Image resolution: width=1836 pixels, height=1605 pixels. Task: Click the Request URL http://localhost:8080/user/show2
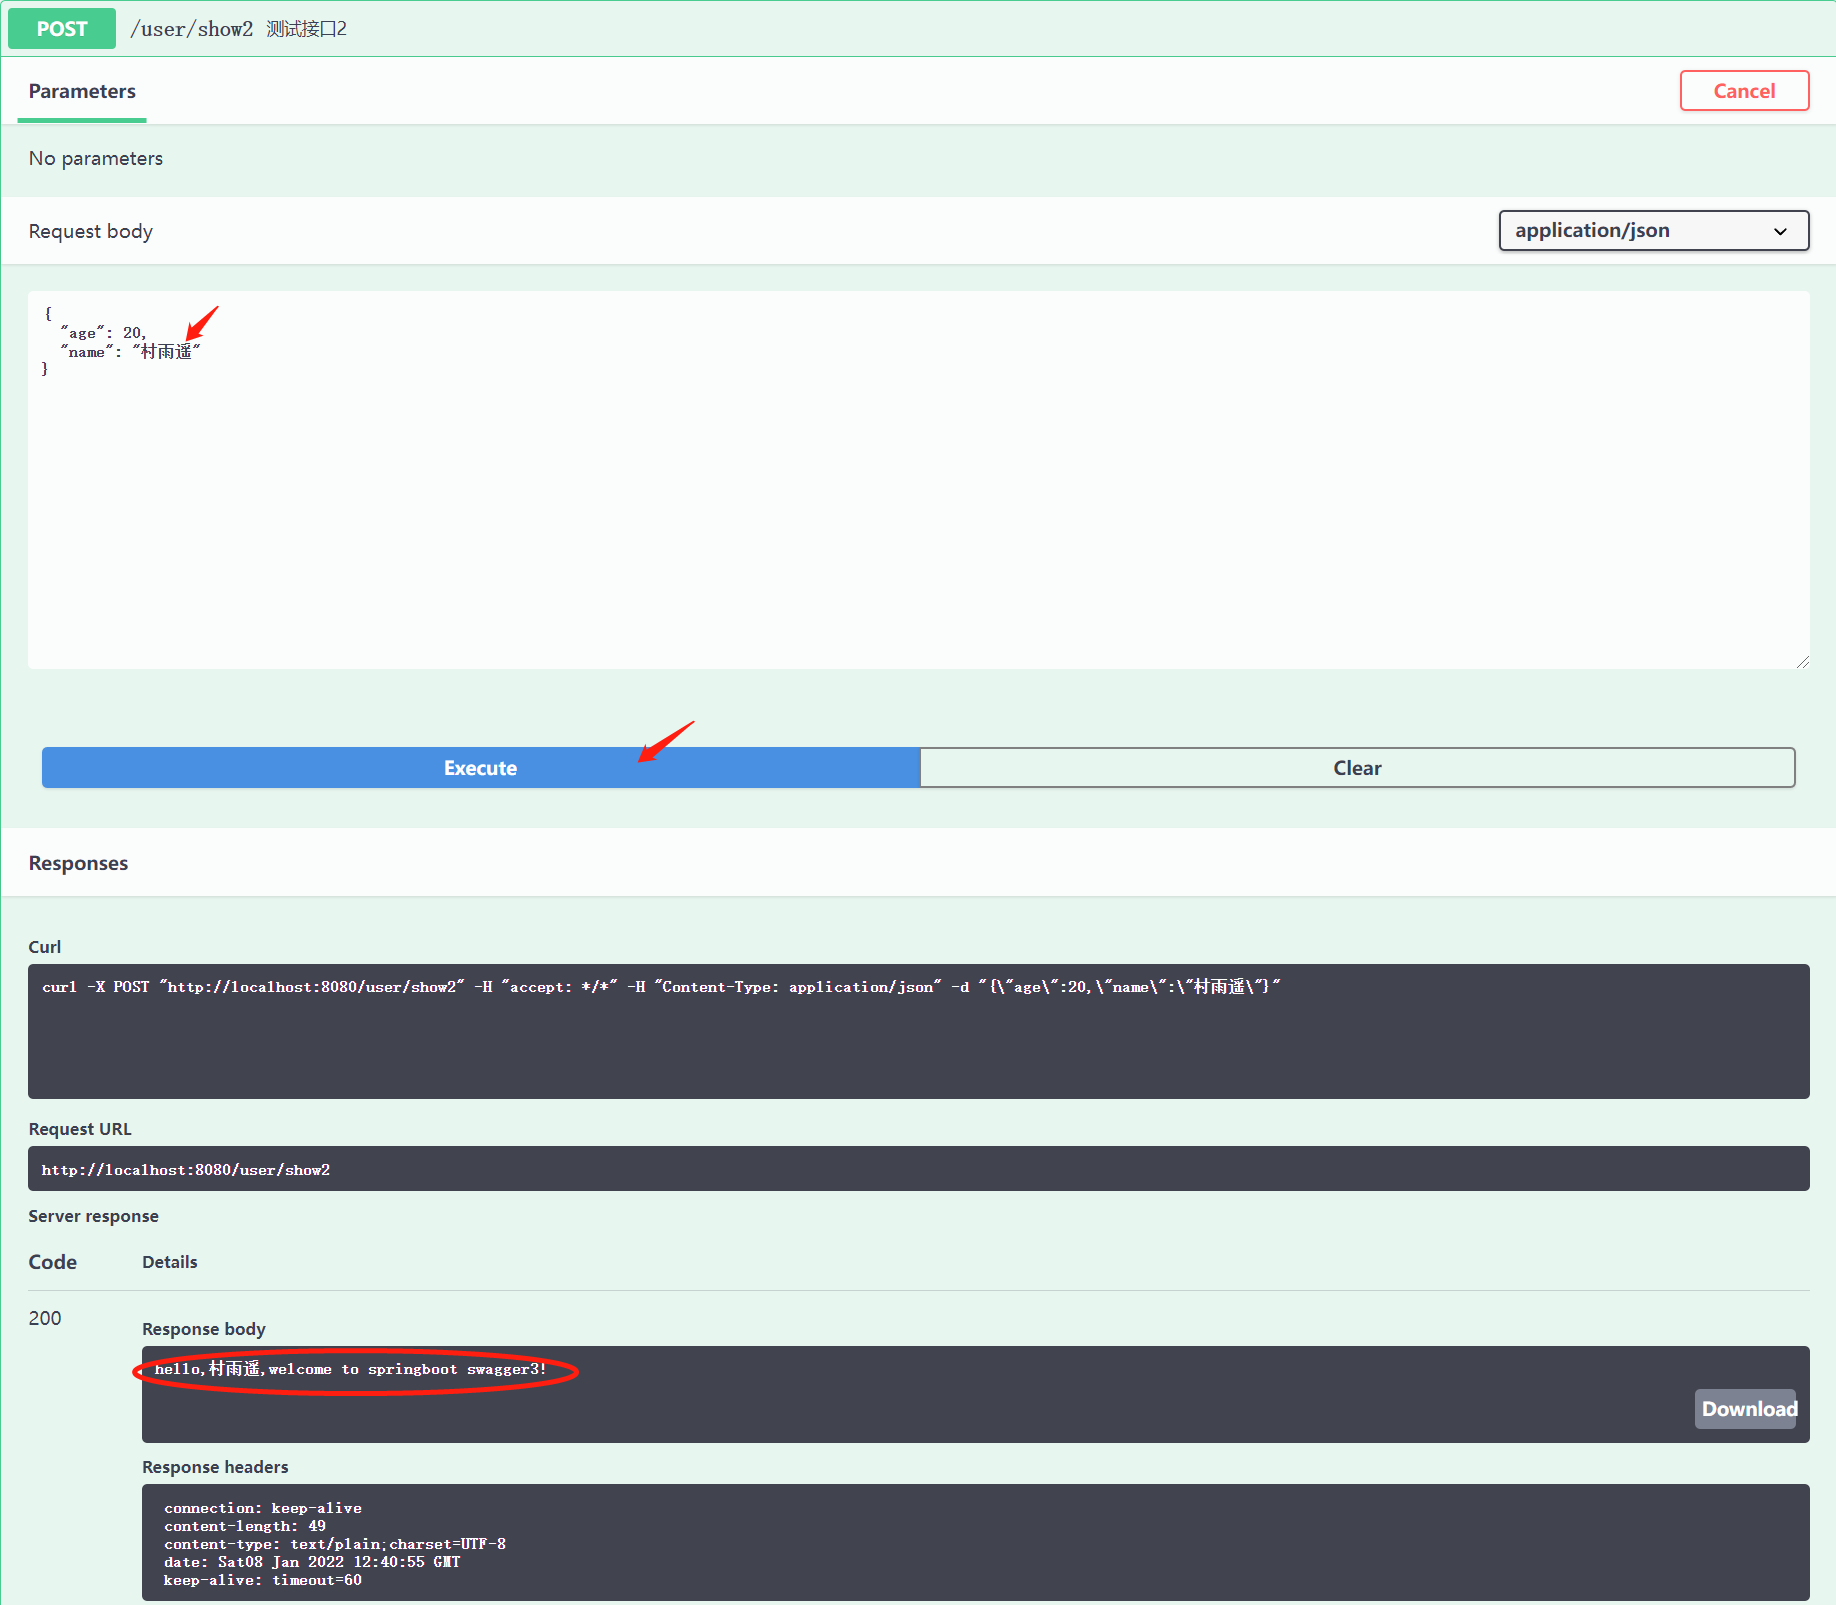186,1170
